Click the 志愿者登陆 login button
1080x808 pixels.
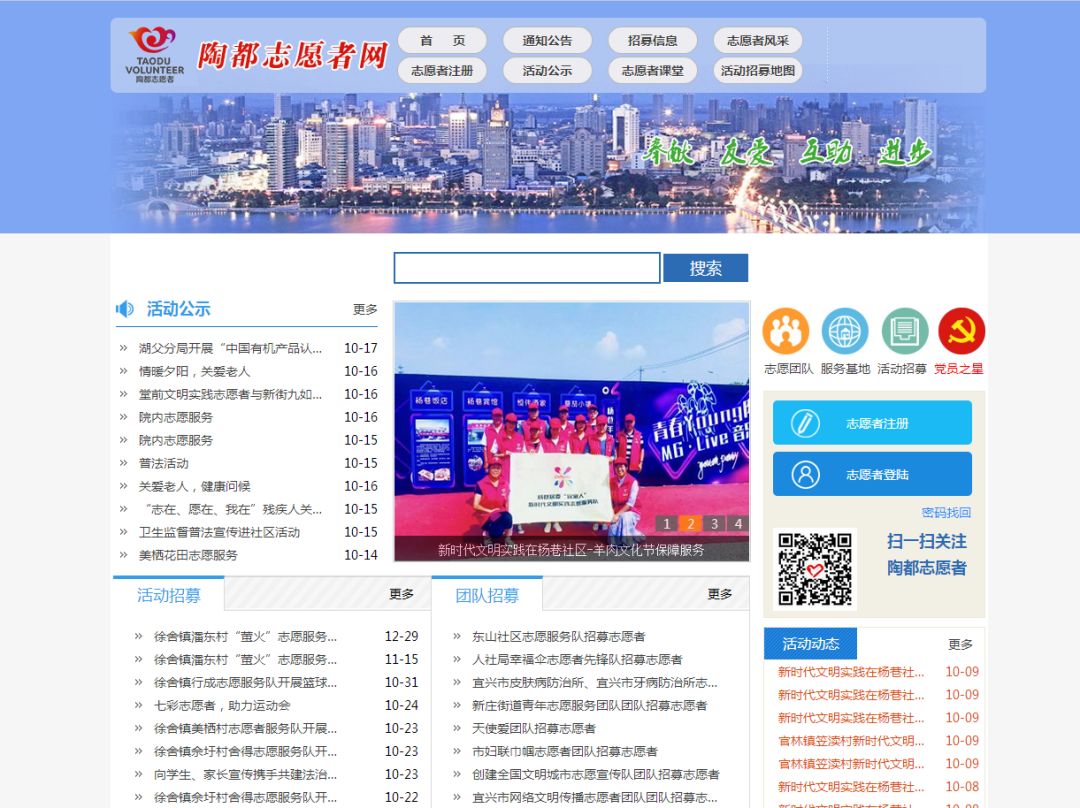pos(872,474)
